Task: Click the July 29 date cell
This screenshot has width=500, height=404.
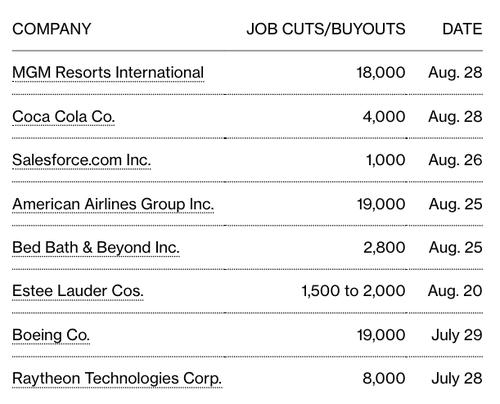Action: tap(457, 335)
